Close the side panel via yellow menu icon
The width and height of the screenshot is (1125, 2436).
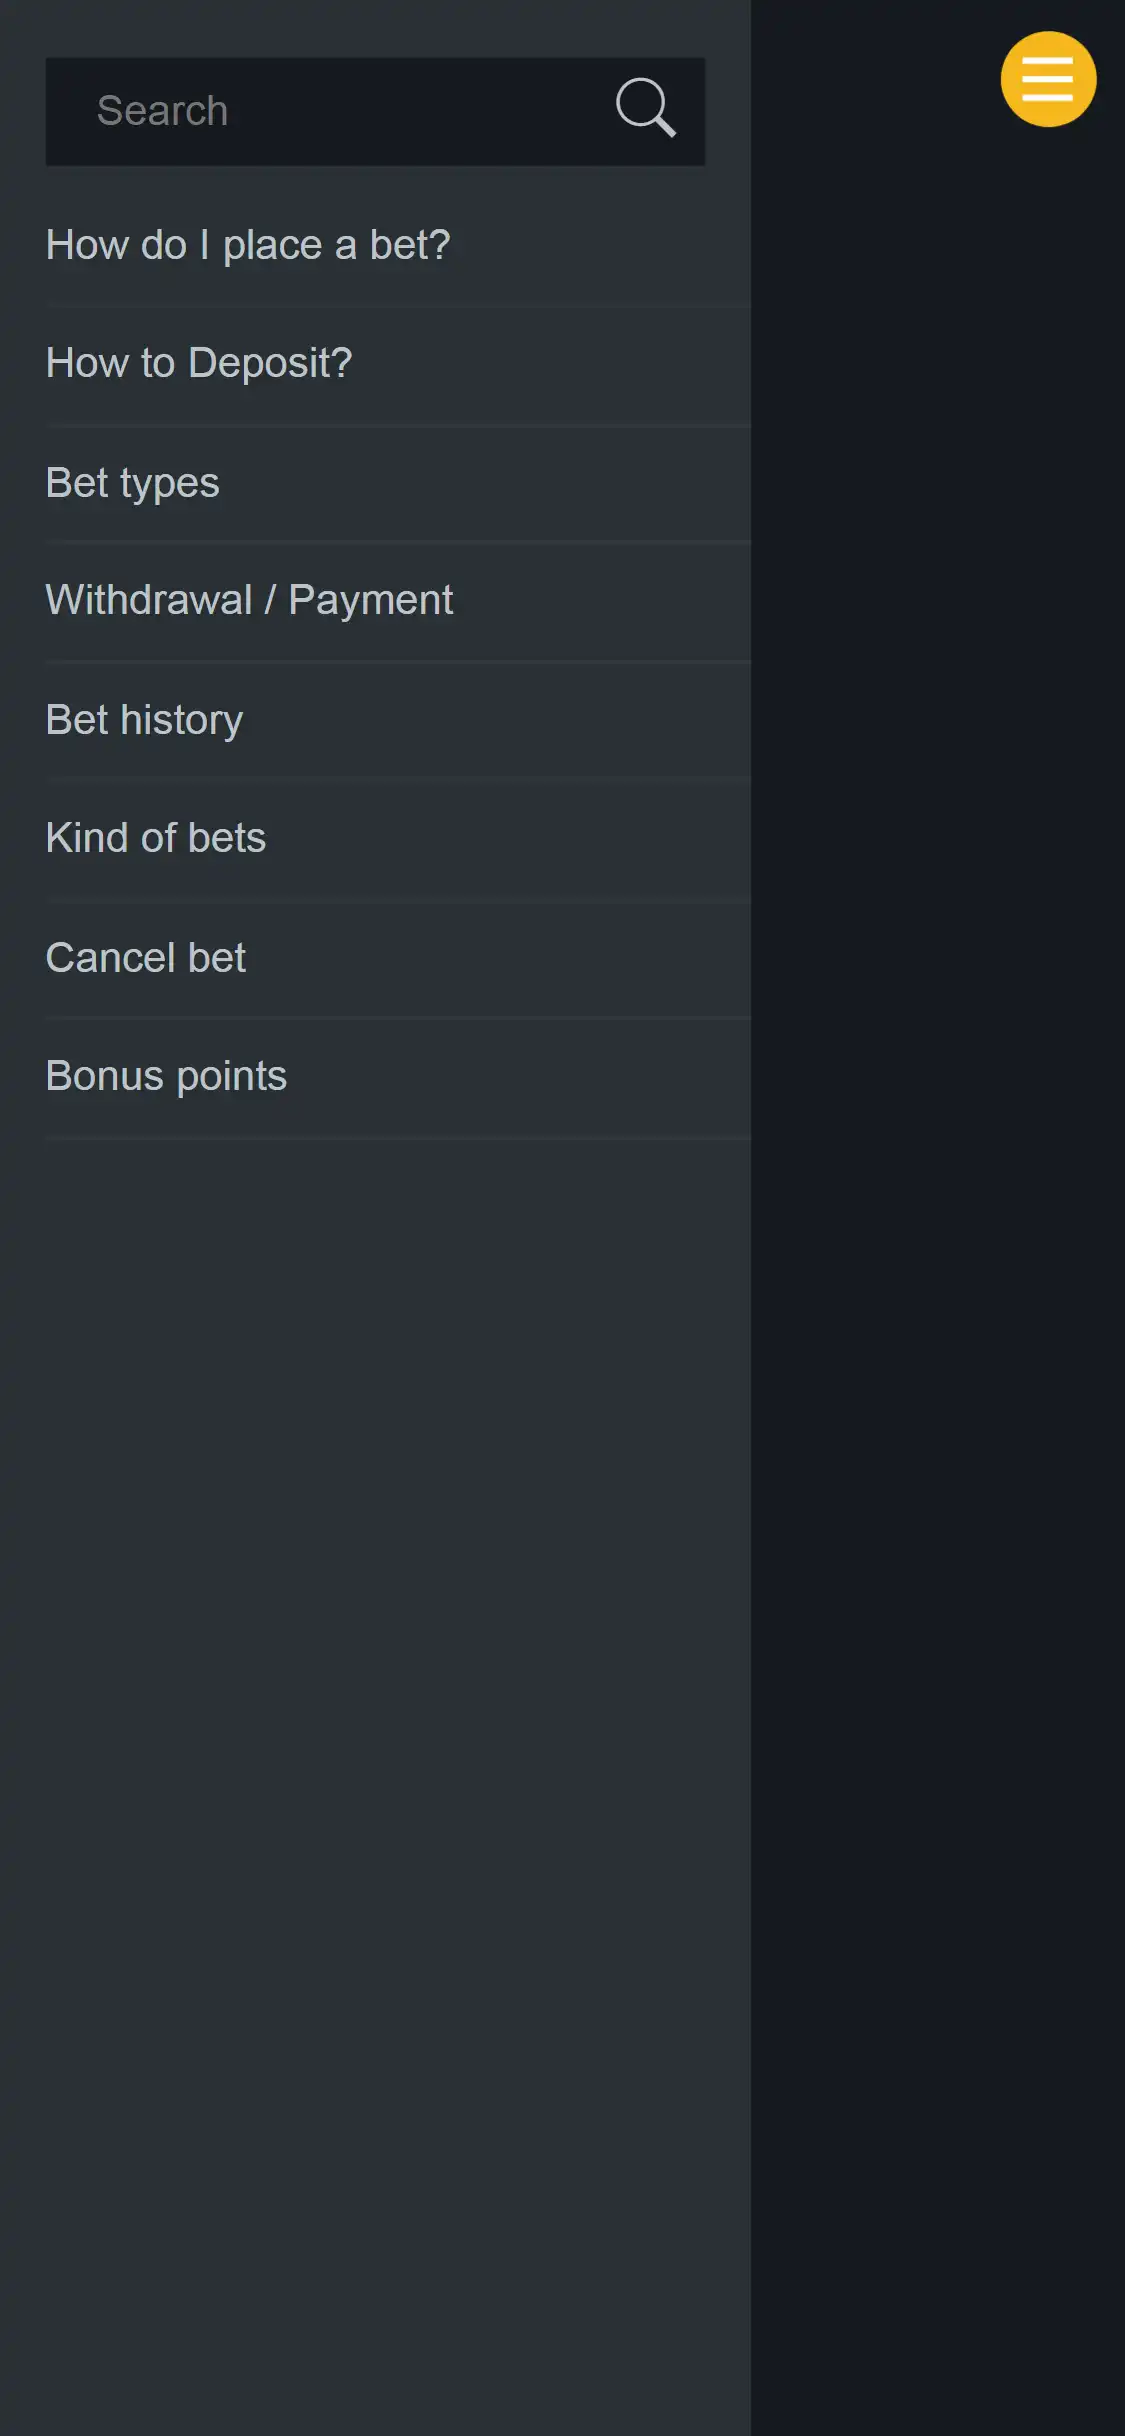pos(1048,79)
